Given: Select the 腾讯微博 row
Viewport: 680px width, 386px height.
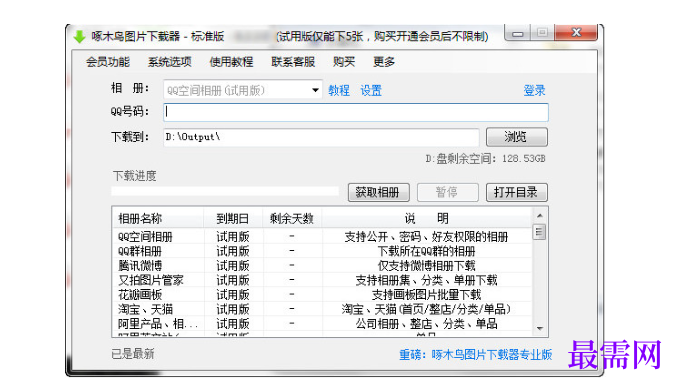Looking at the screenshot, I should click(x=322, y=265).
